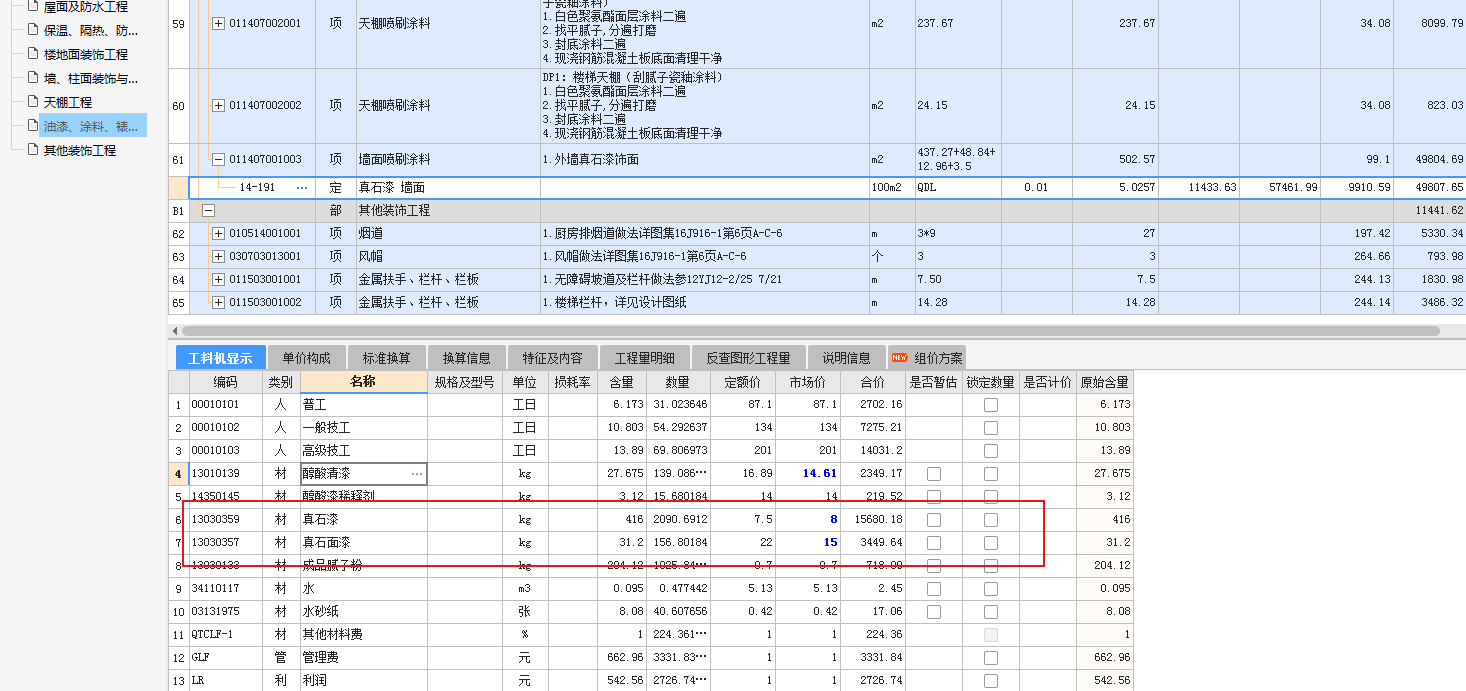The image size is (1466, 691).
Task: Expand item 010514001001 烟道
Action: click(219, 233)
